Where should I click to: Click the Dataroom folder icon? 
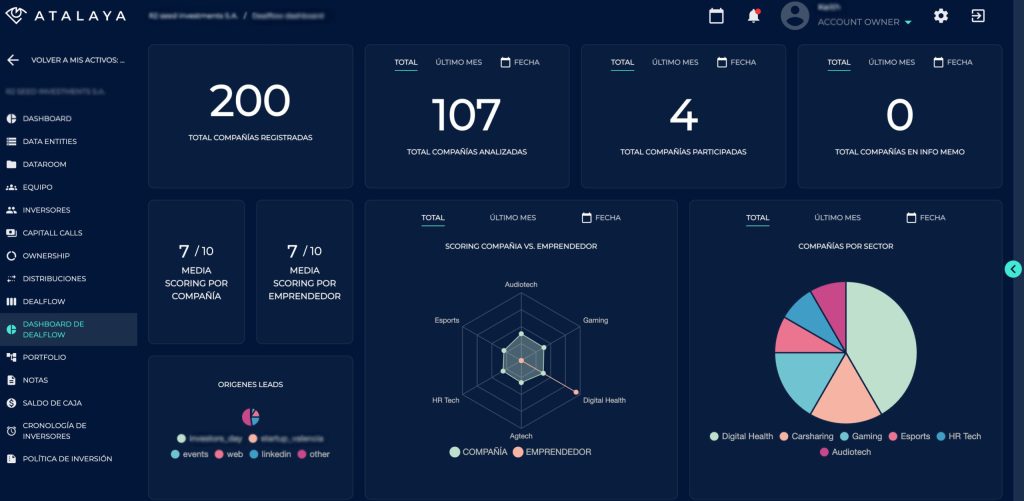coord(12,164)
